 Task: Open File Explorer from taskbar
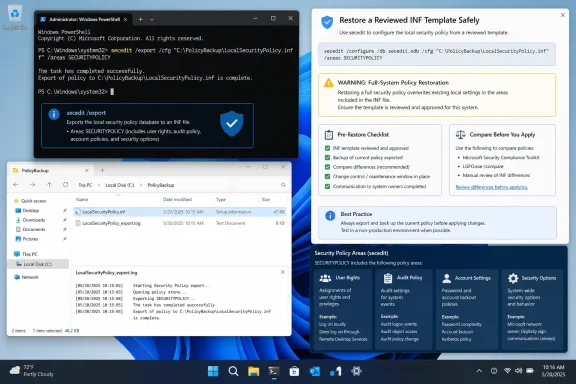tap(253, 371)
